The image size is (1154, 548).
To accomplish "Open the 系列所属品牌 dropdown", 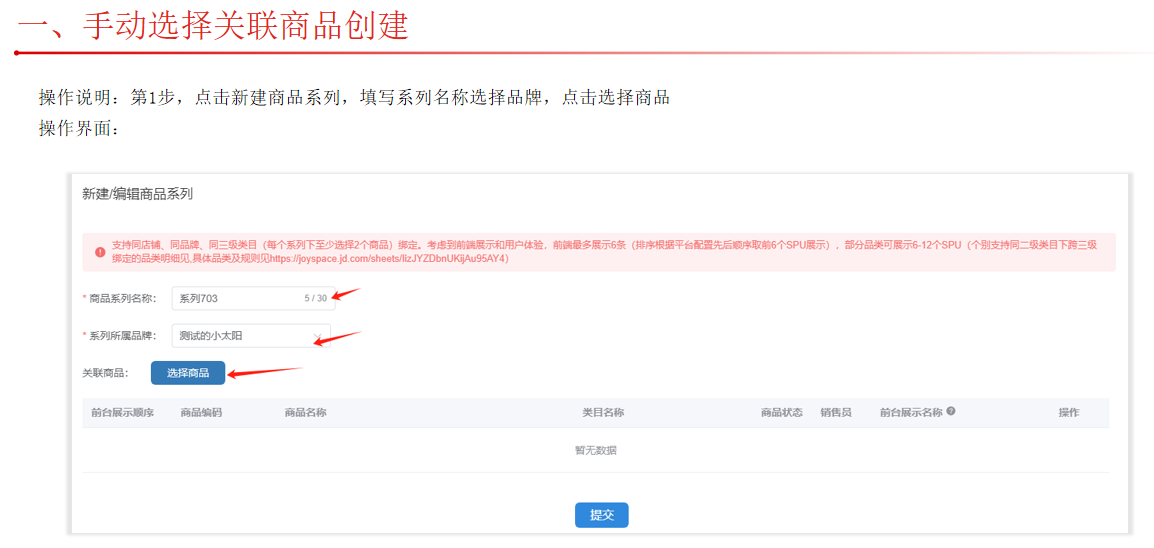I will coord(250,336).
